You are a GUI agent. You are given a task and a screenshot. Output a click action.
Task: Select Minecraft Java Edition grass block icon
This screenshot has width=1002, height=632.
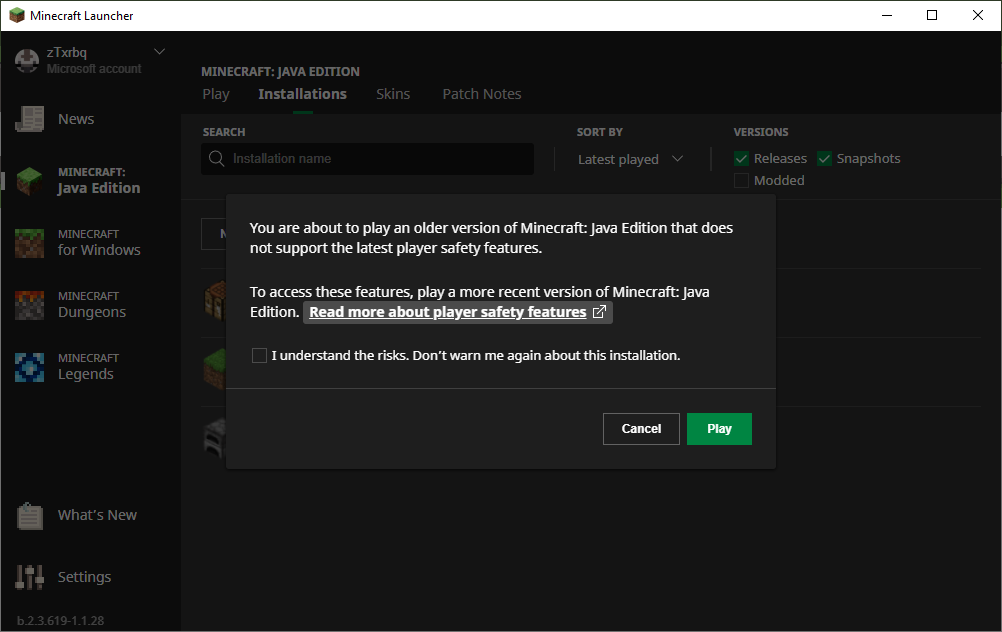pos(29,181)
